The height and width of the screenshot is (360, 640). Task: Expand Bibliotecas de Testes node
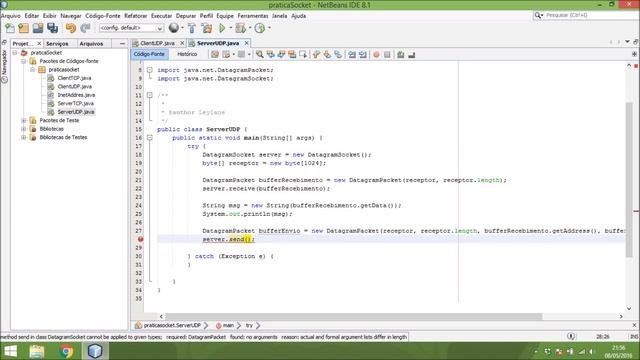pyautogui.click(x=24, y=138)
